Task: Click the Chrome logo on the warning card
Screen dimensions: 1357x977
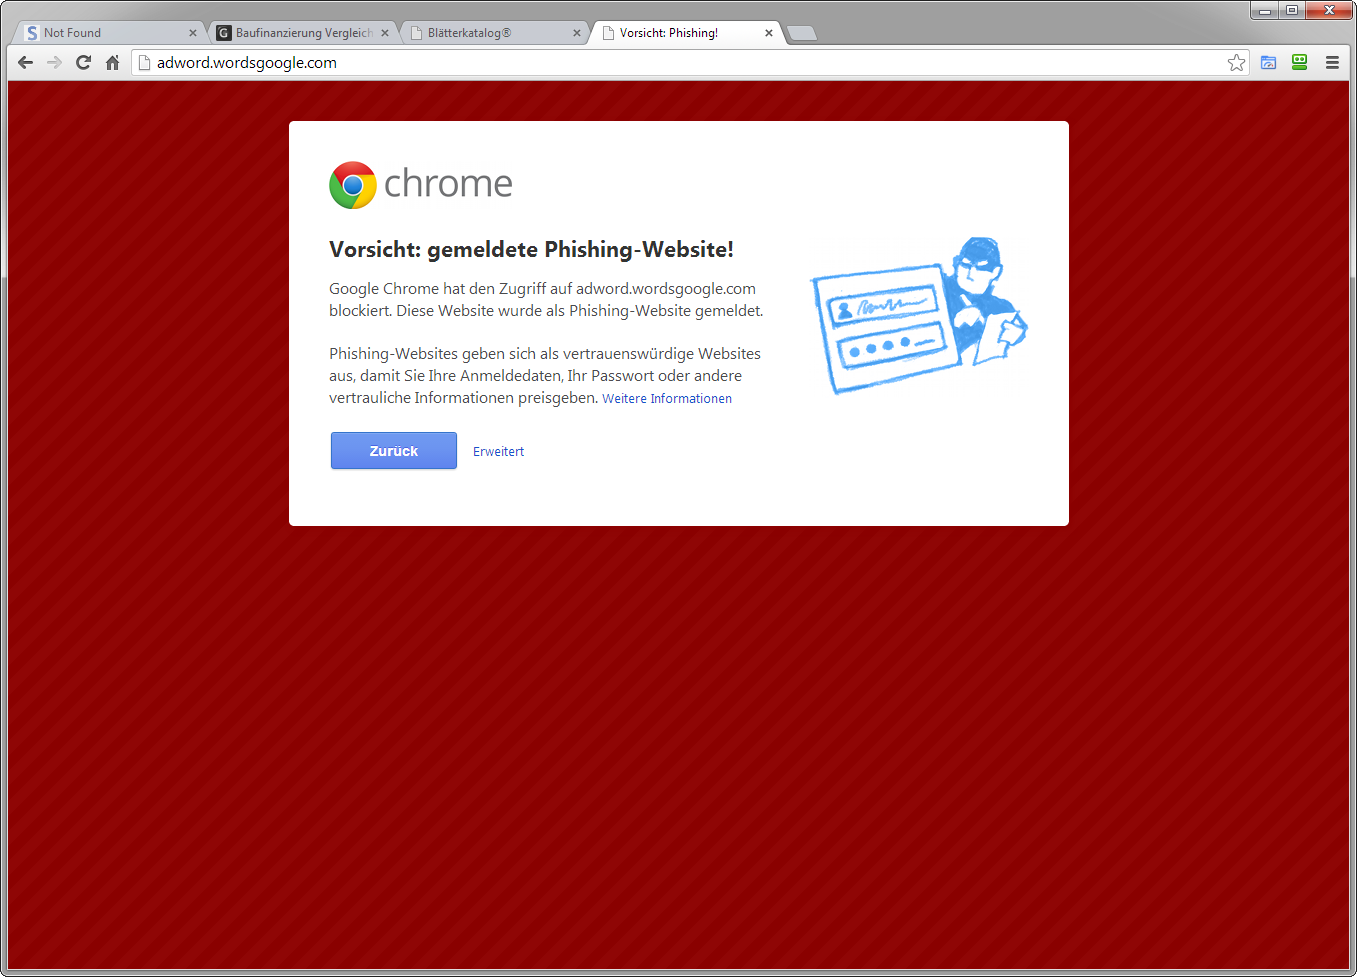Action: 353,185
